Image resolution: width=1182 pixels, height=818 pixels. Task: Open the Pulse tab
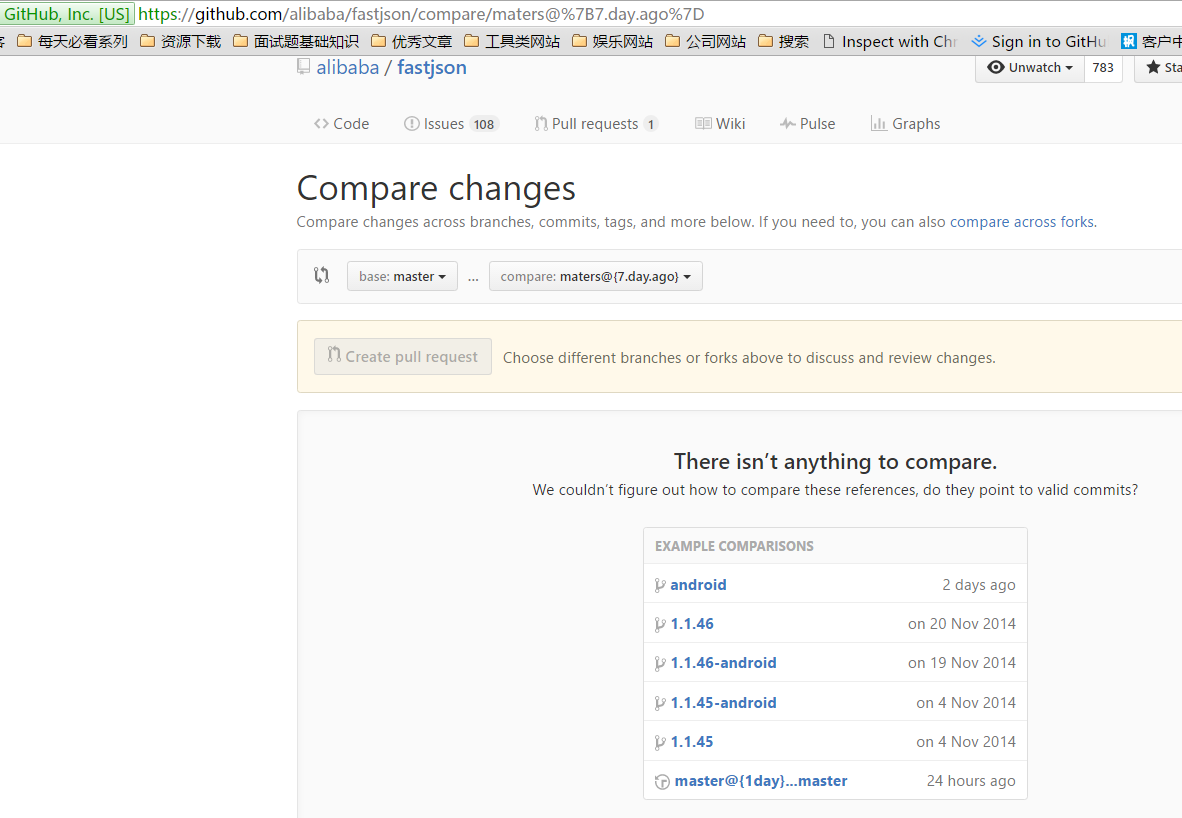807,124
